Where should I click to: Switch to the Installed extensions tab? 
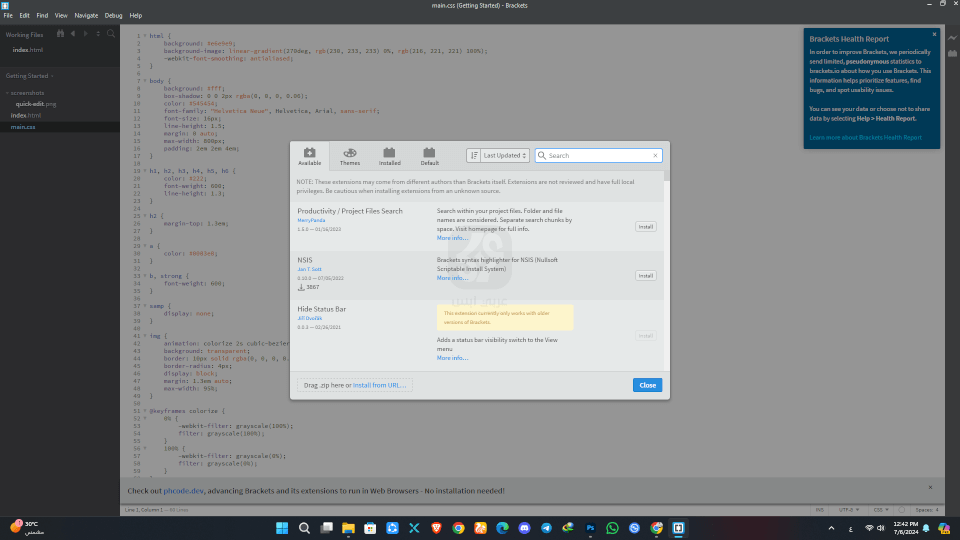pyautogui.click(x=390, y=156)
